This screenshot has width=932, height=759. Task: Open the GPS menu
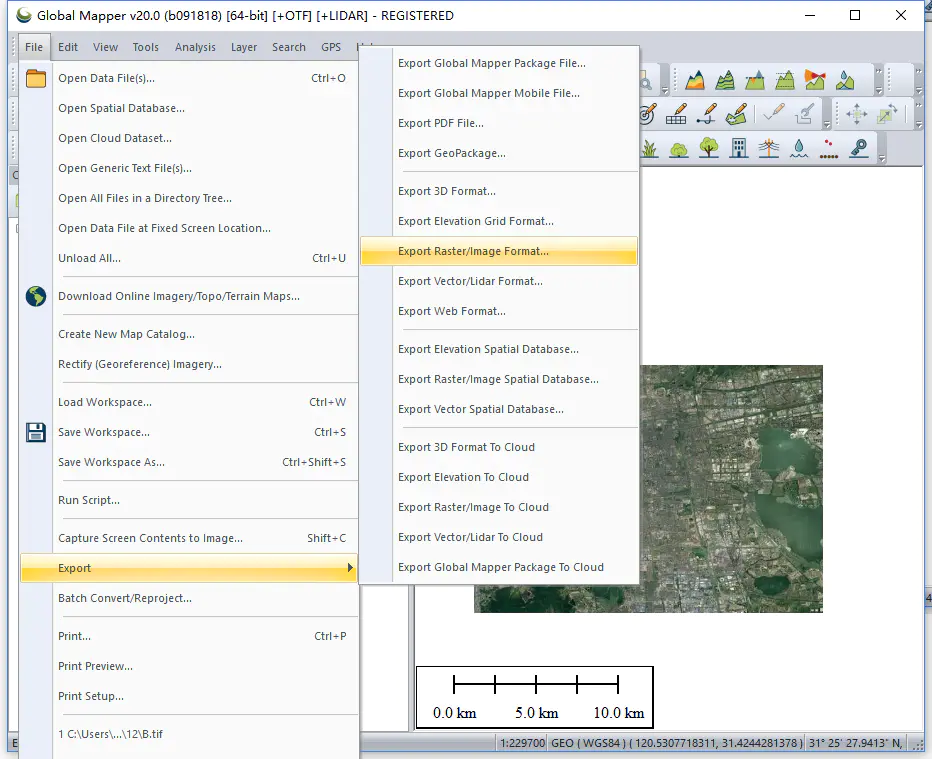[331, 47]
